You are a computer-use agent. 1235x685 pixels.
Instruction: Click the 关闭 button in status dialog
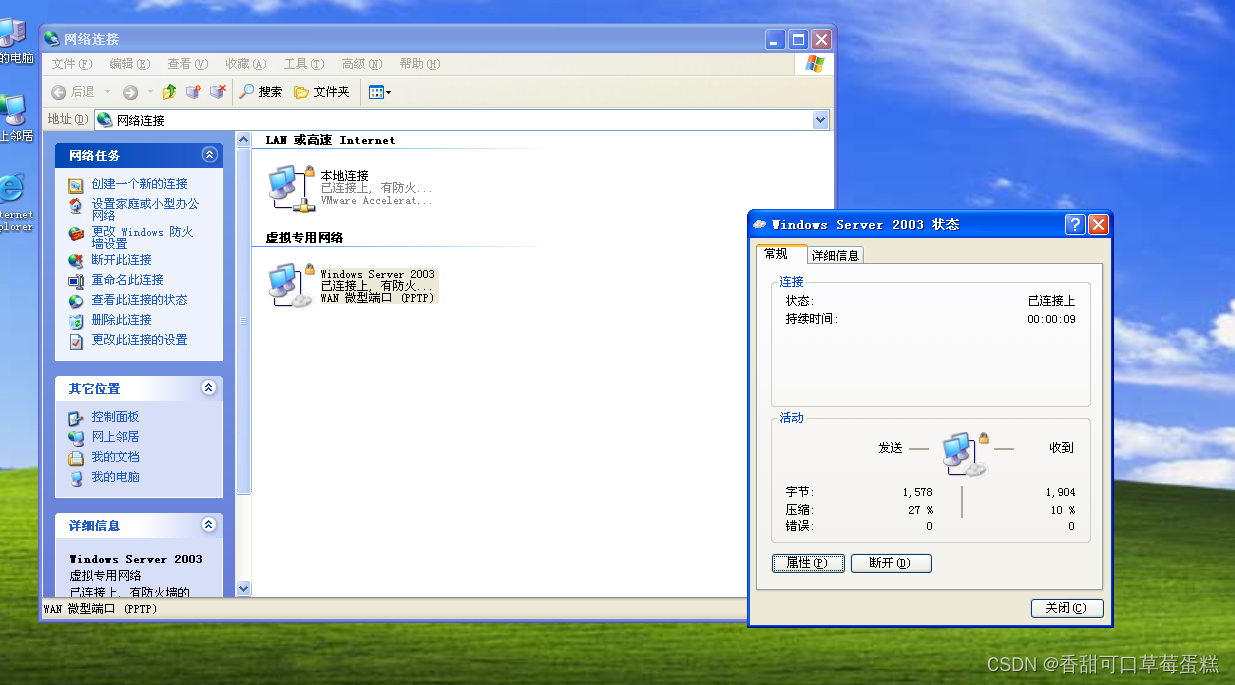1067,608
